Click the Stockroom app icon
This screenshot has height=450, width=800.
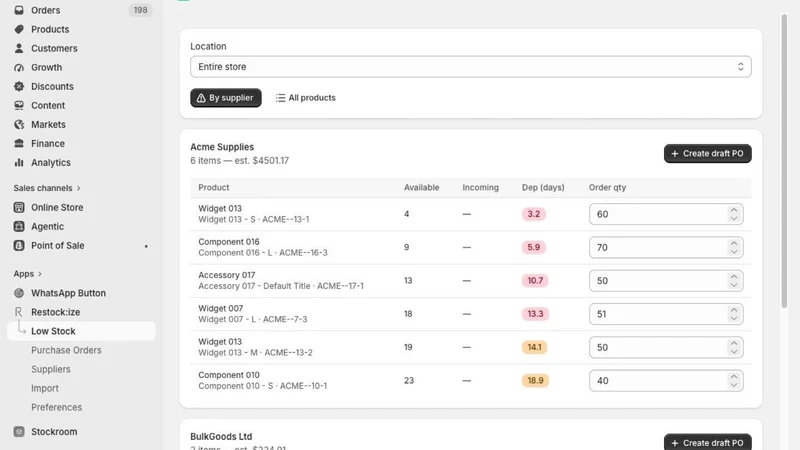(x=19, y=432)
